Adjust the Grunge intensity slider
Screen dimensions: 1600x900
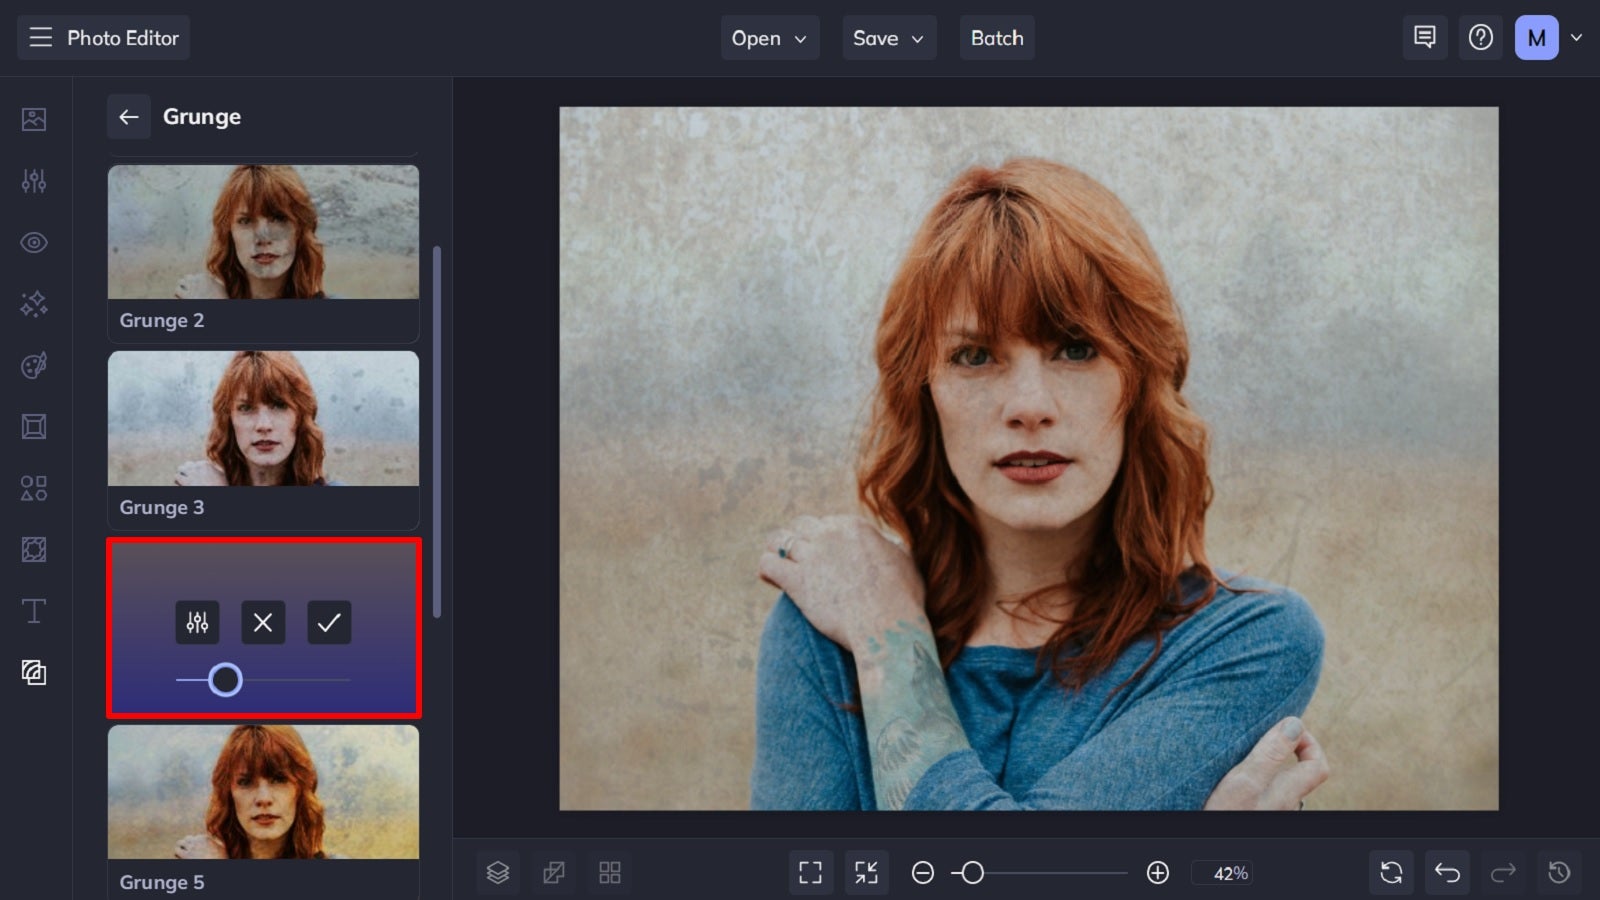click(x=227, y=680)
